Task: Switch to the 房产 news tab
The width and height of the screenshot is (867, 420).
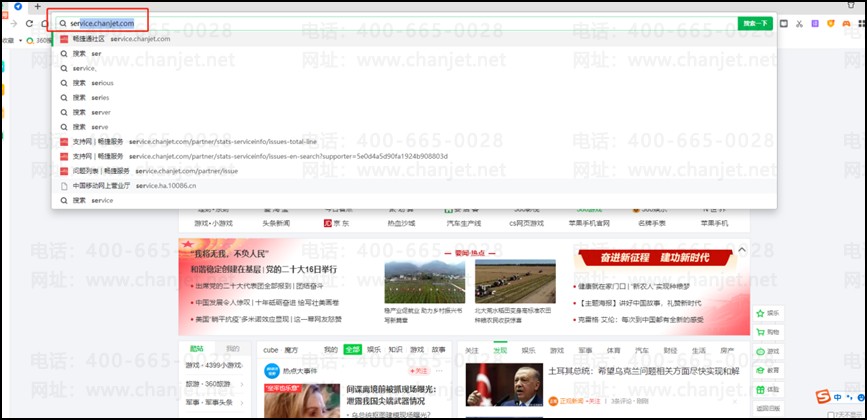Action: point(727,350)
